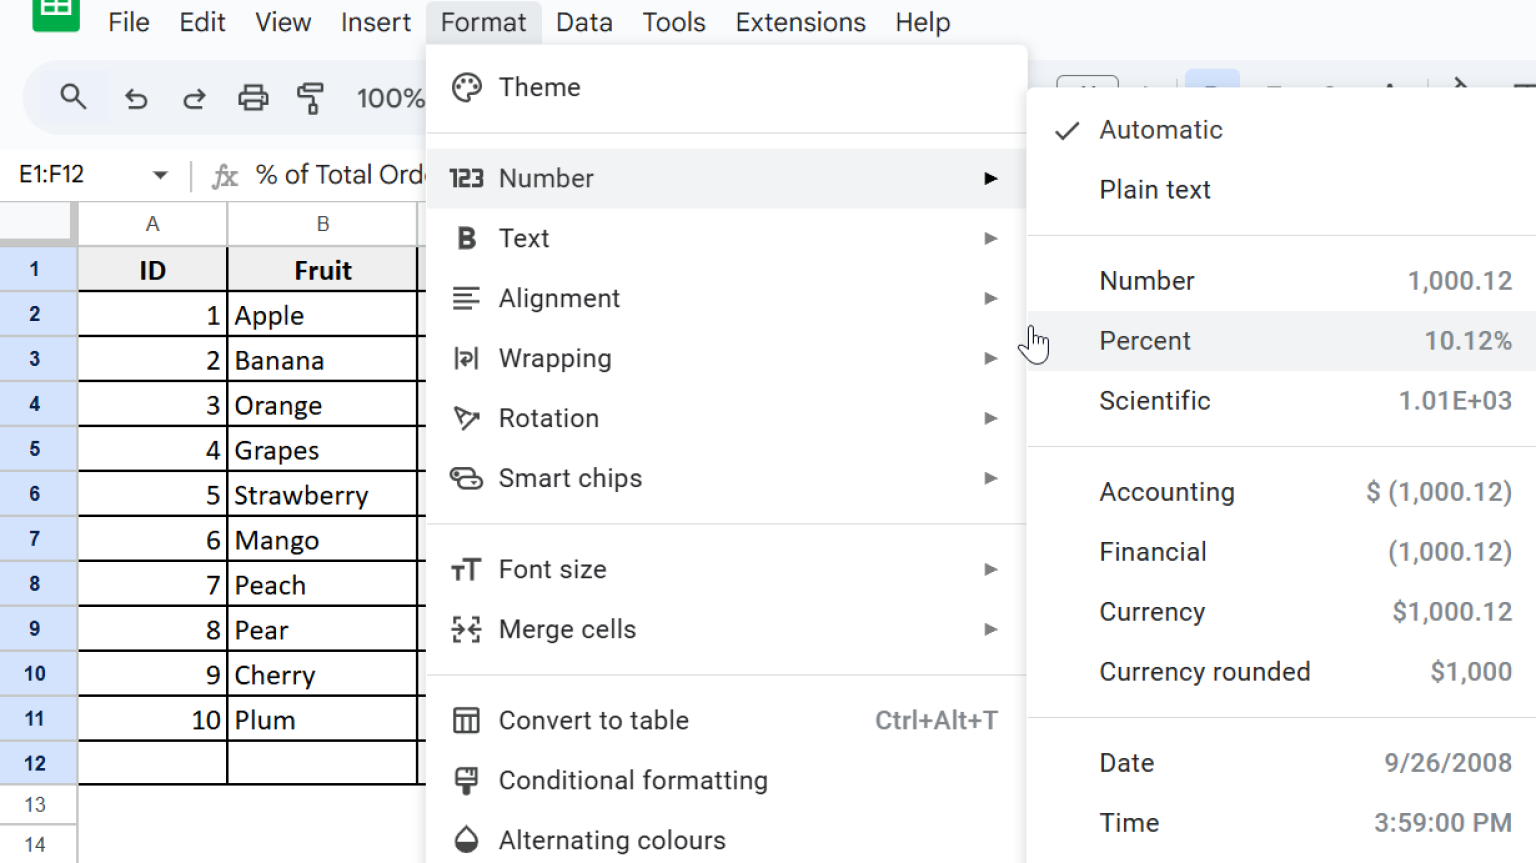
Task: Click the Google Sheets home icon
Action: [x=56, y=17]
